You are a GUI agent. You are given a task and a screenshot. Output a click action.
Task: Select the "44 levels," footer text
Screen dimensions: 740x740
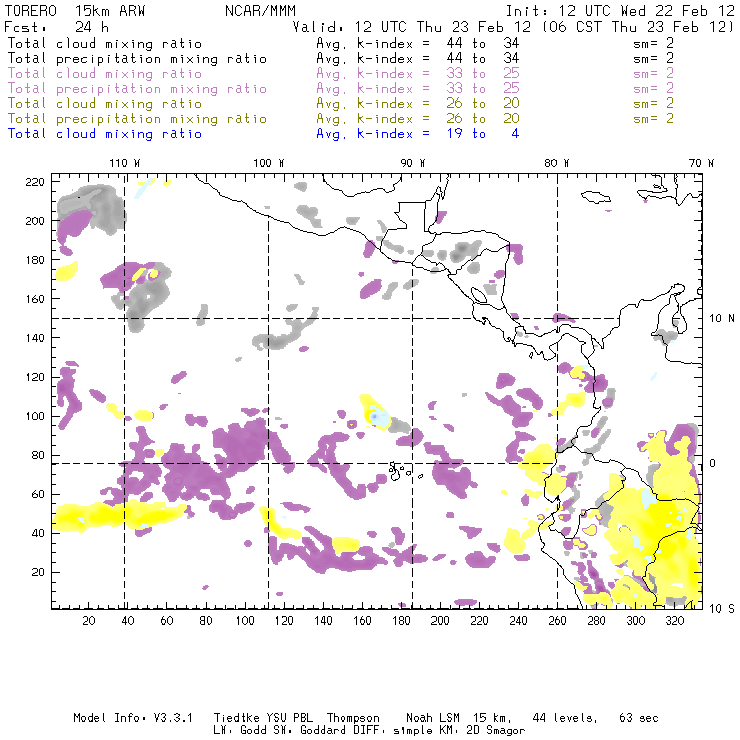click(565, 718)
